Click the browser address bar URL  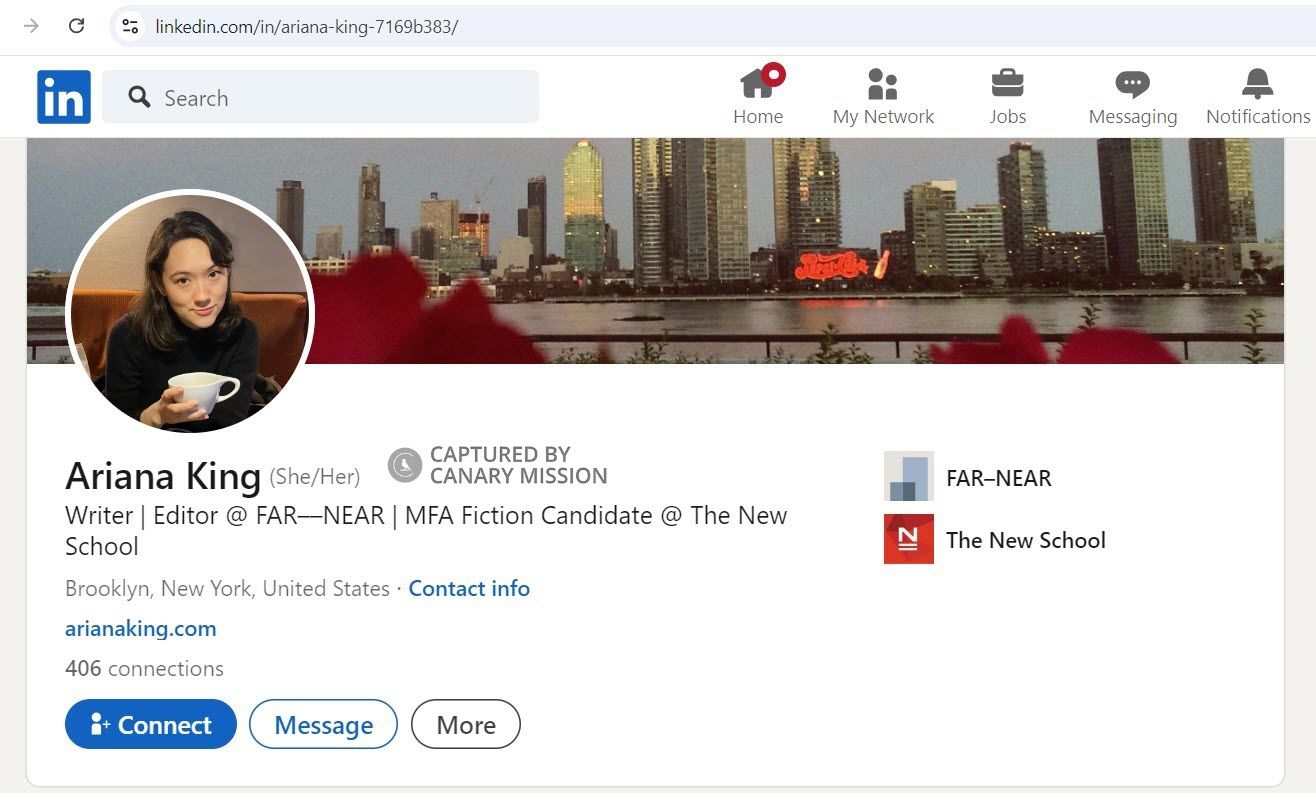[306, 26]
